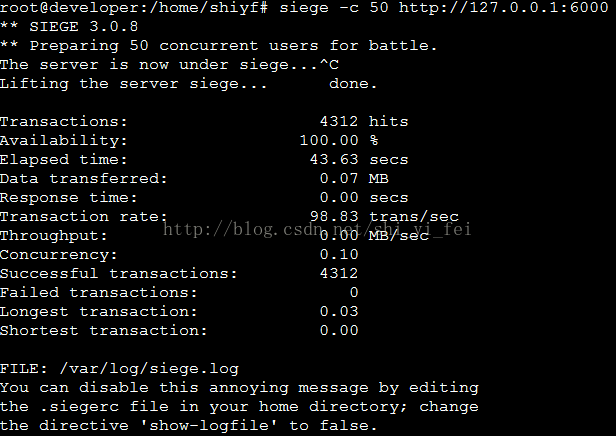The height and width of the screenshot is (436, 616).
Task: Click the Transaction rate label
Action: (84, 216)
